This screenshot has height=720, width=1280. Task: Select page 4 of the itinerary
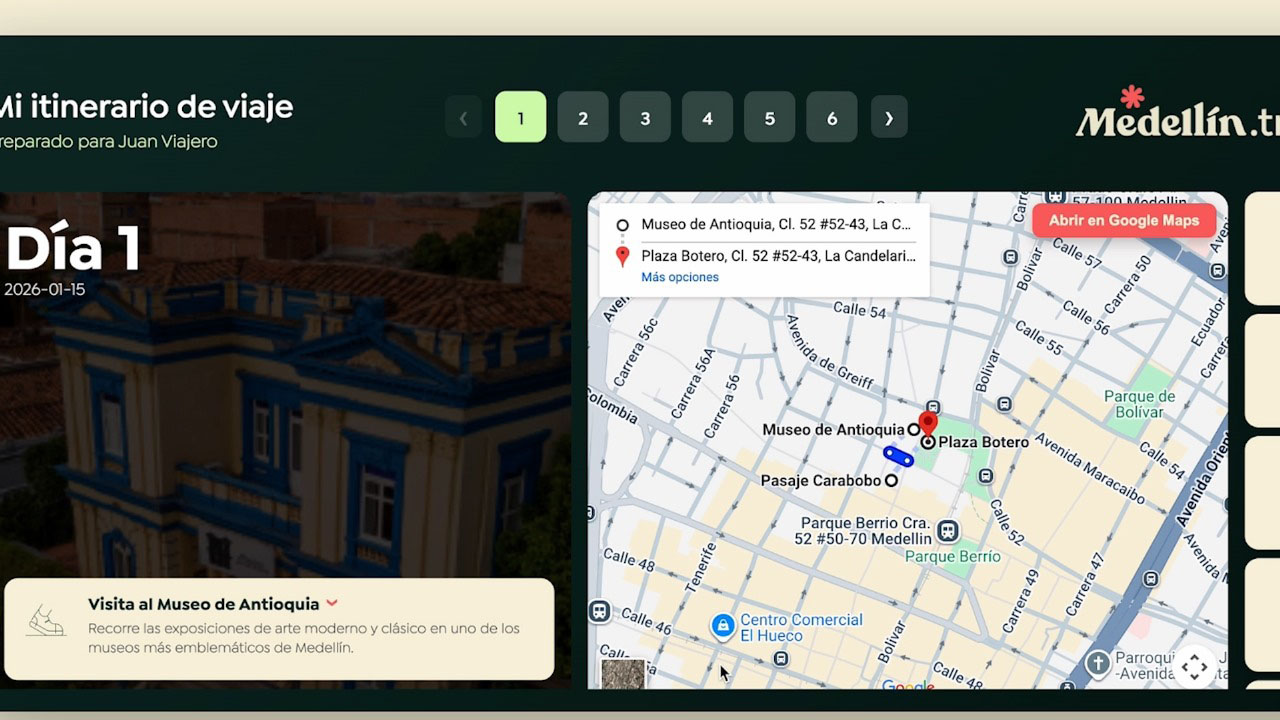pos(707,117)
